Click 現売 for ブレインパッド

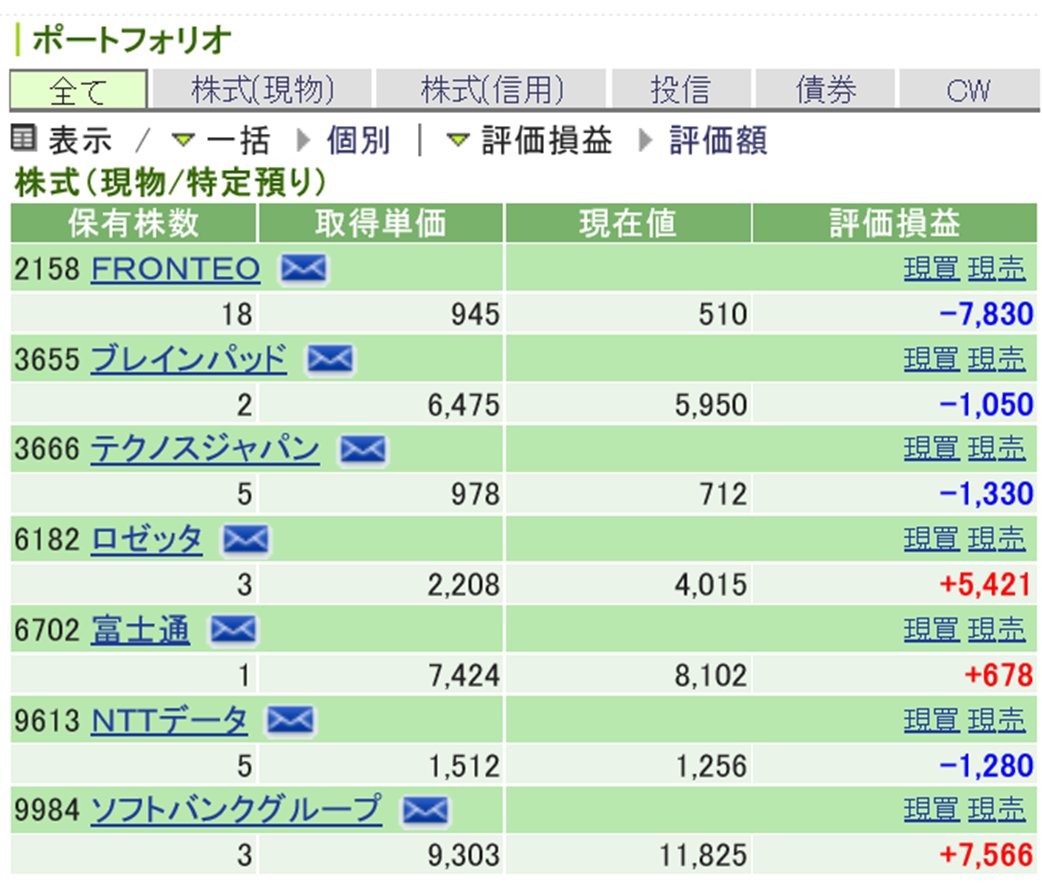coord(997,359)
